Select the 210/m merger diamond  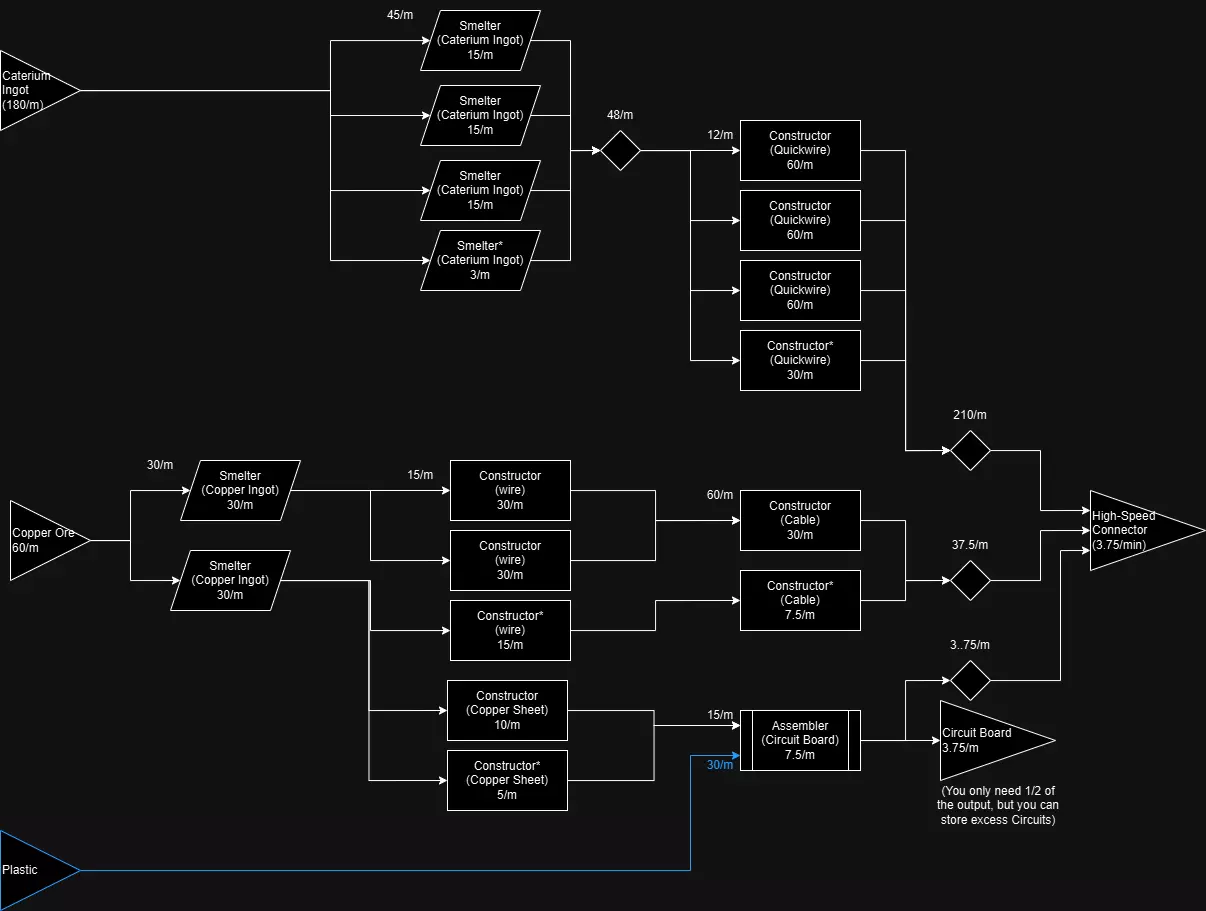970,450
